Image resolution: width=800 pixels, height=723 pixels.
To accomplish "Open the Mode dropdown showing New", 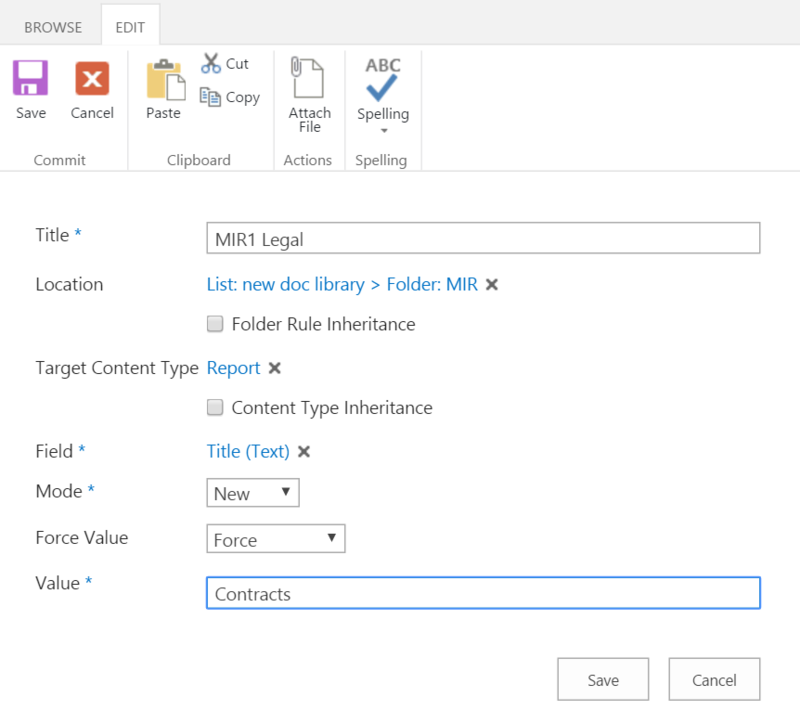I will point(253,493).
